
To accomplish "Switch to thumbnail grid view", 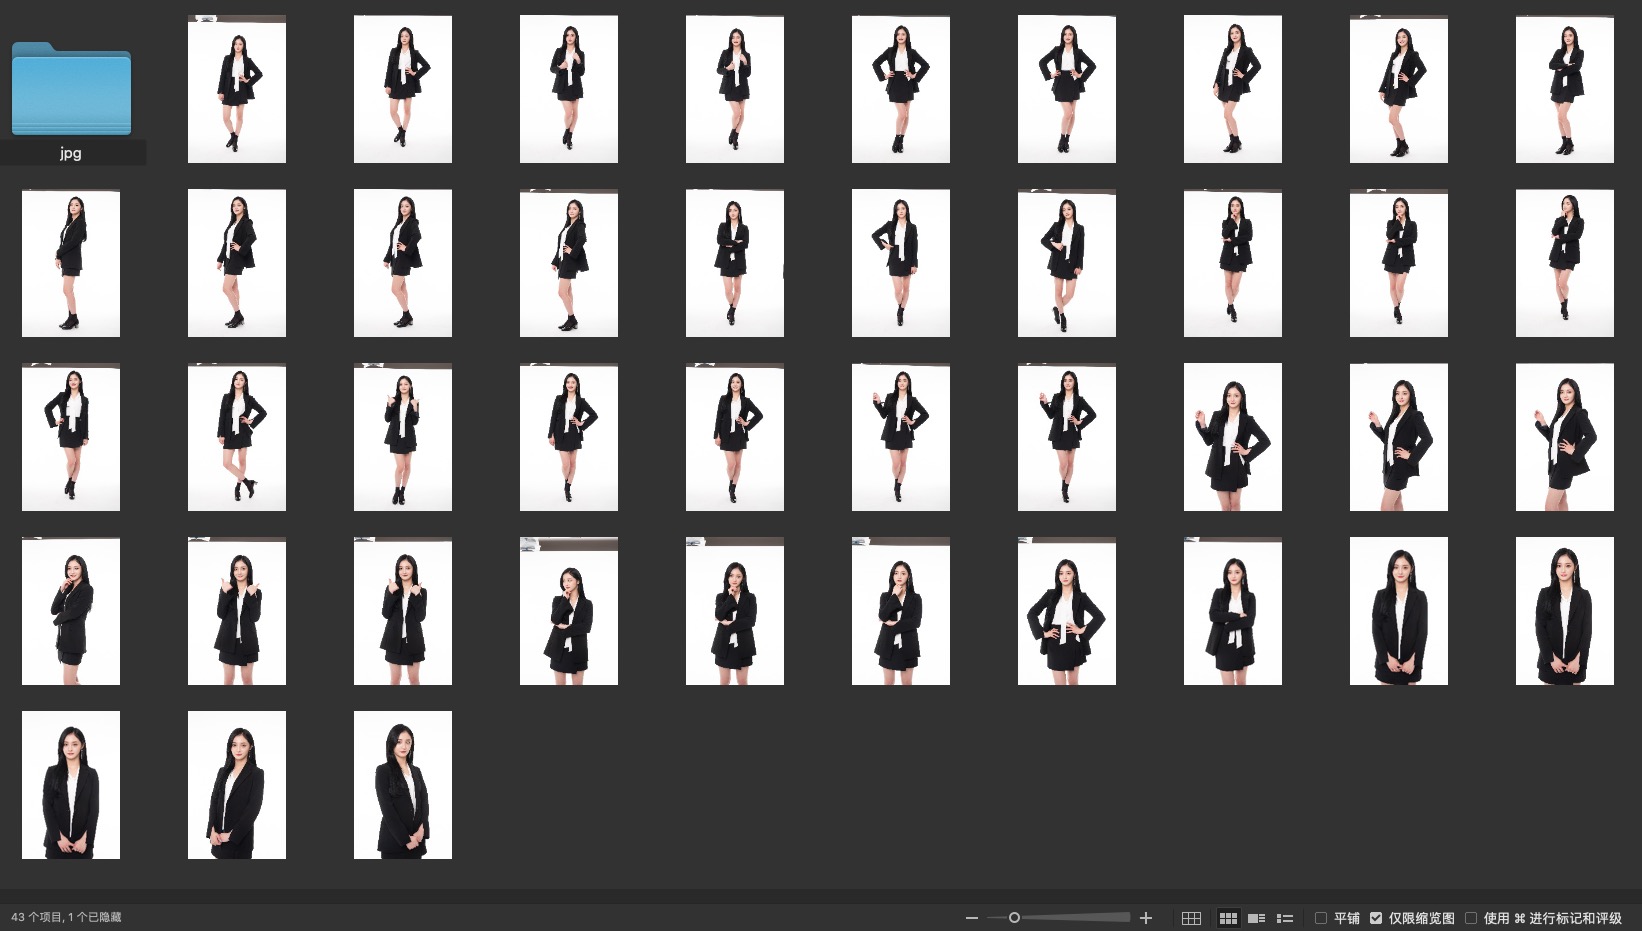I will coord(1228,918).
